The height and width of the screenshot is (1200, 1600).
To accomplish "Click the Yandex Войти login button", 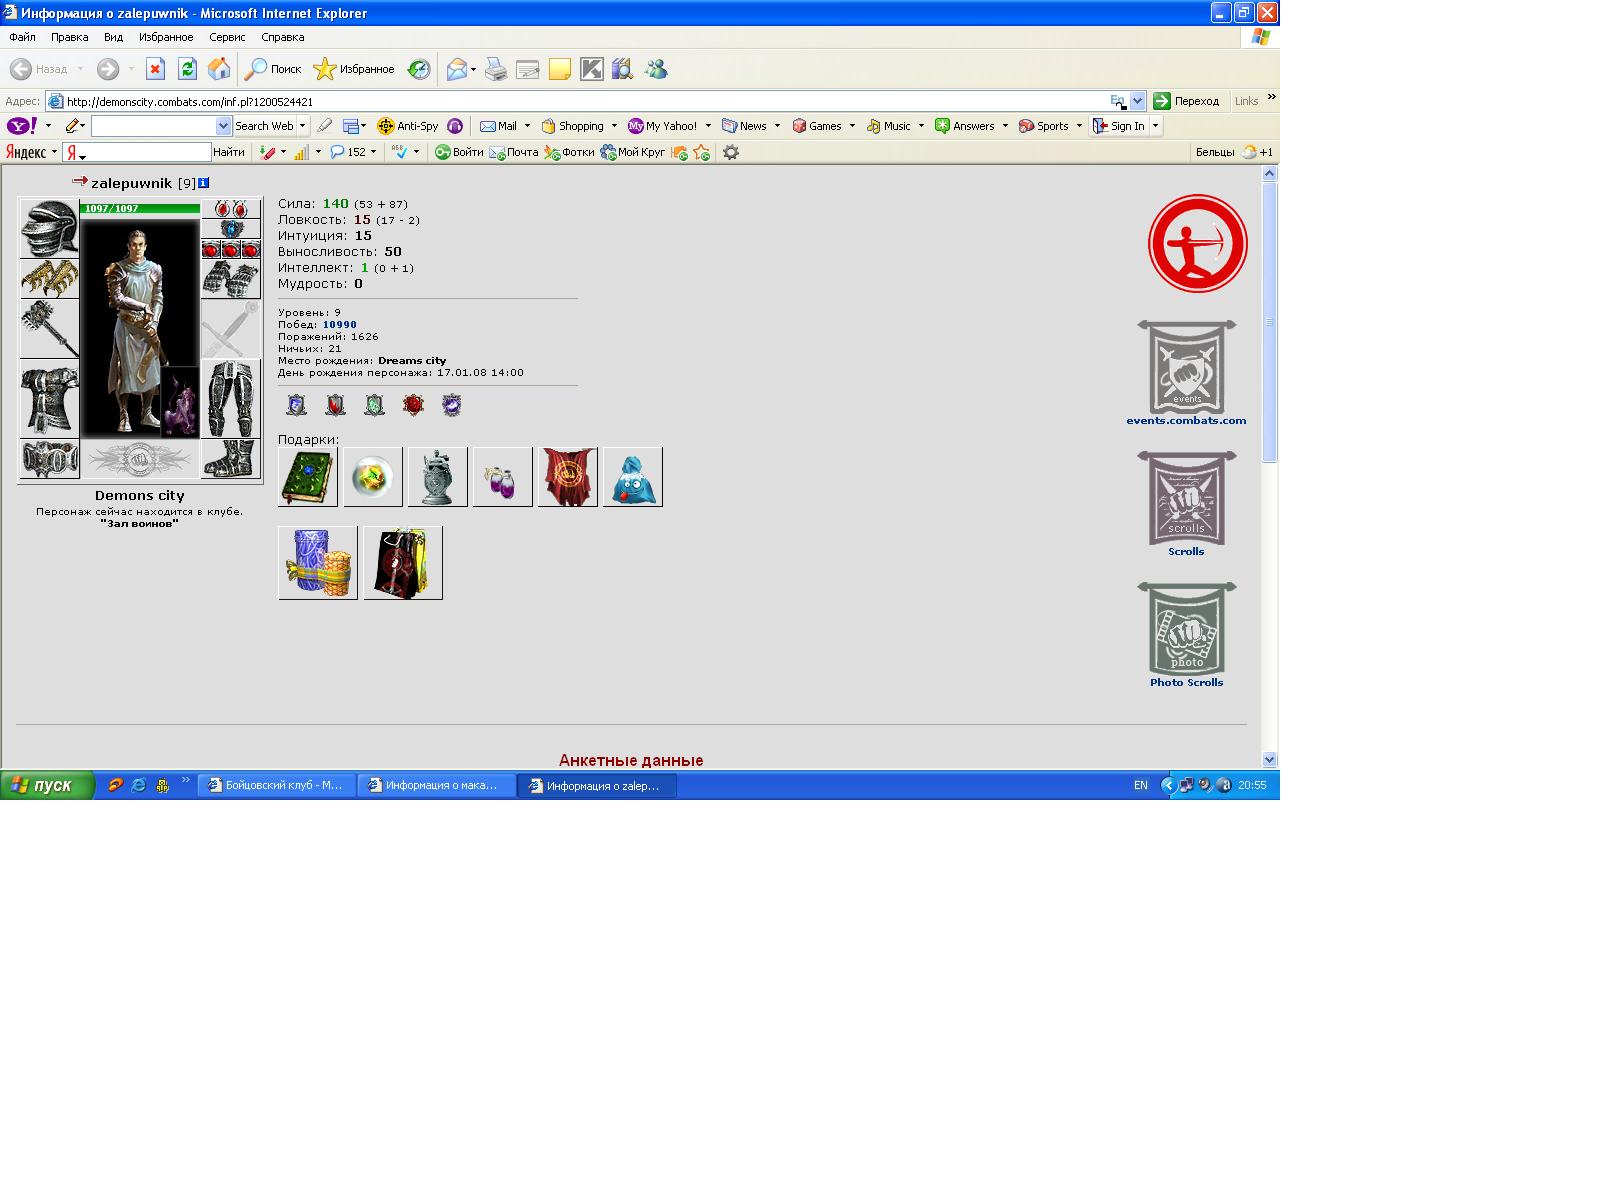I will (x=459, y=152).
